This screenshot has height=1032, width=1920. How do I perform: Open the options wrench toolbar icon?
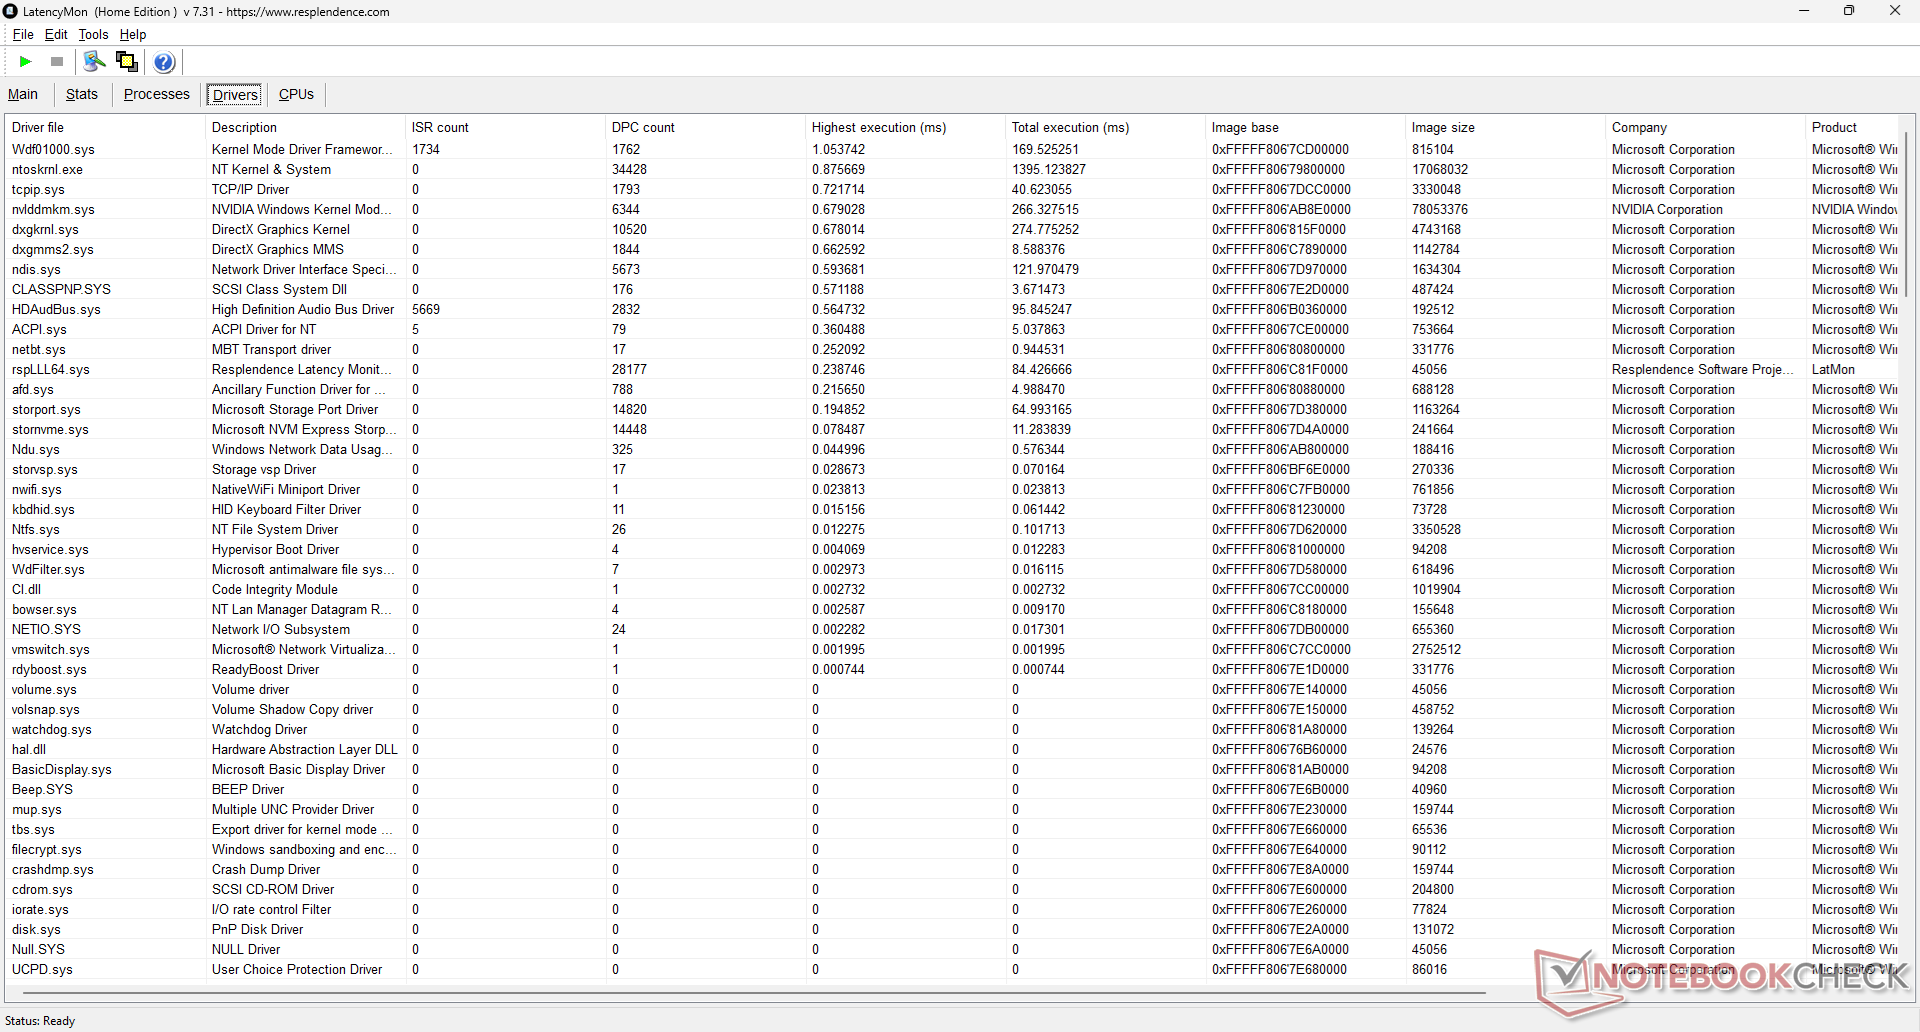[x=94, y=62]
